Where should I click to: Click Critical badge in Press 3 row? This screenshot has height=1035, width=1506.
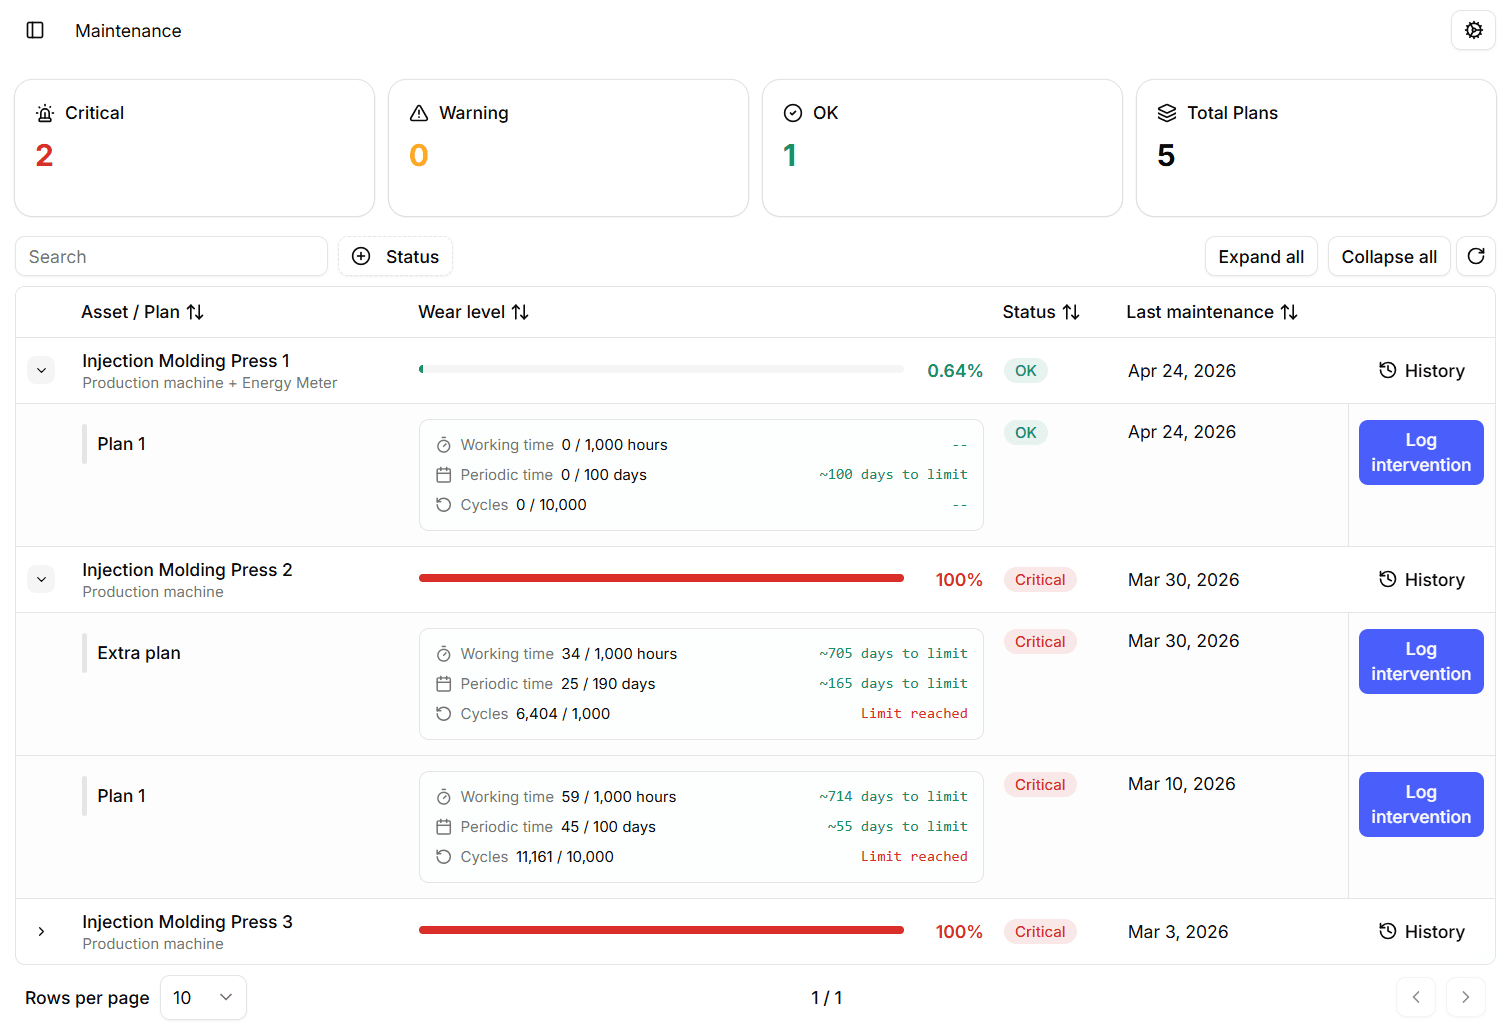1040,931
